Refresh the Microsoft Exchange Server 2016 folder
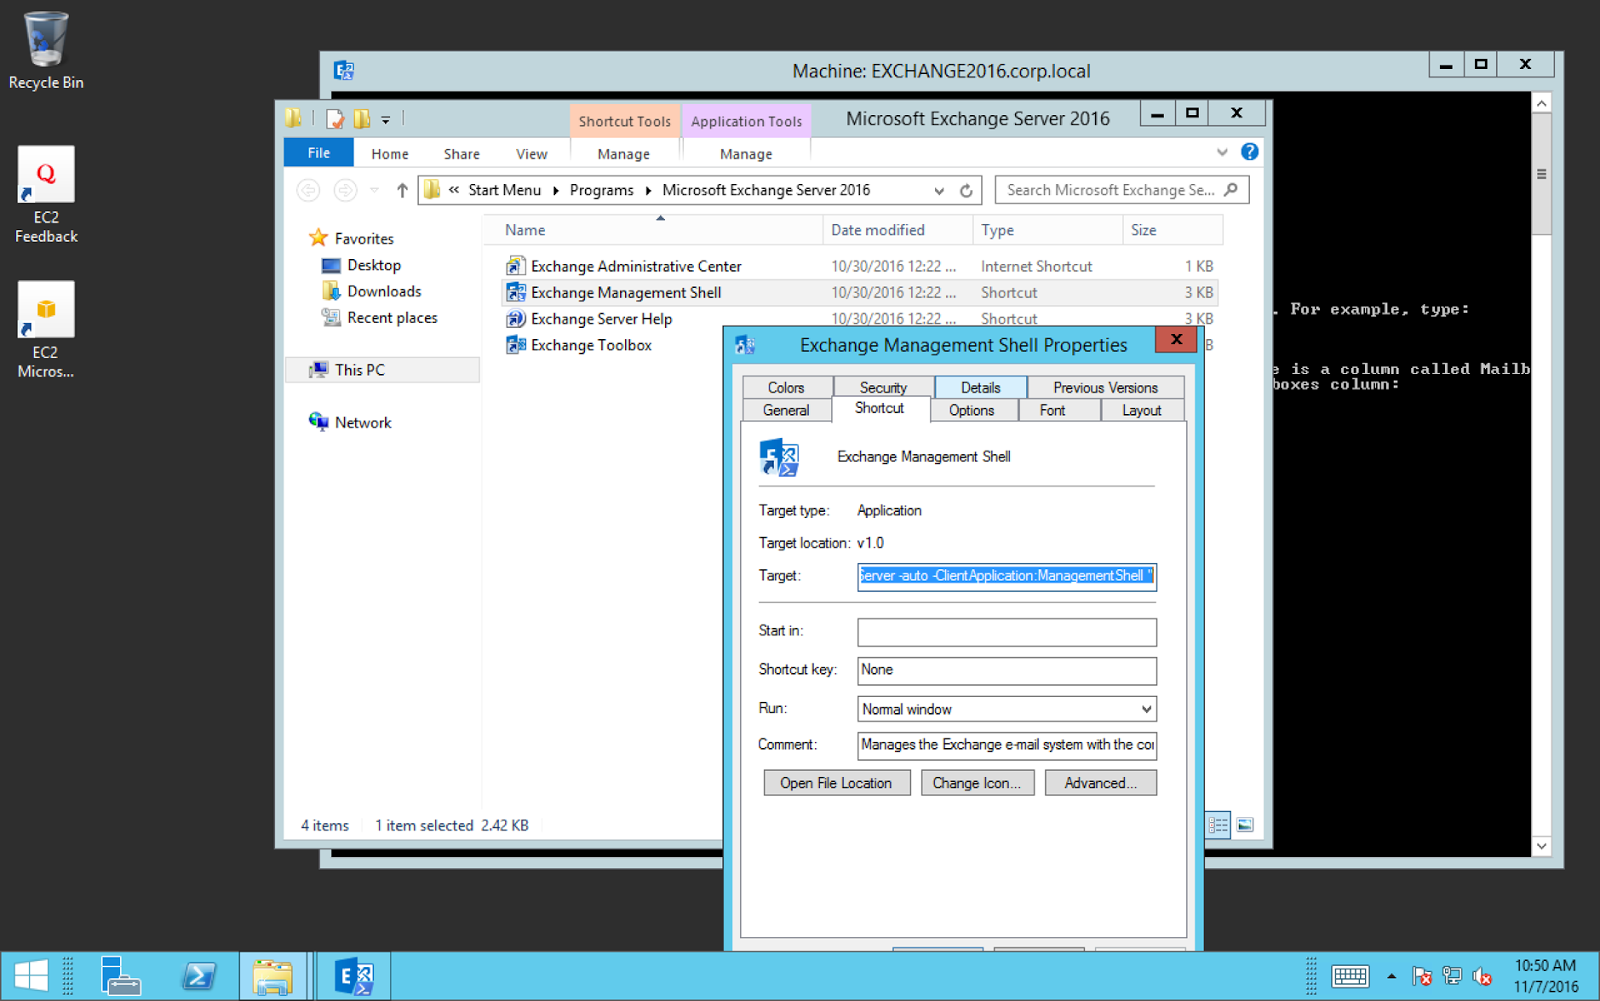This screenshot has width=1600, height=1001. (x=966, y=189)
